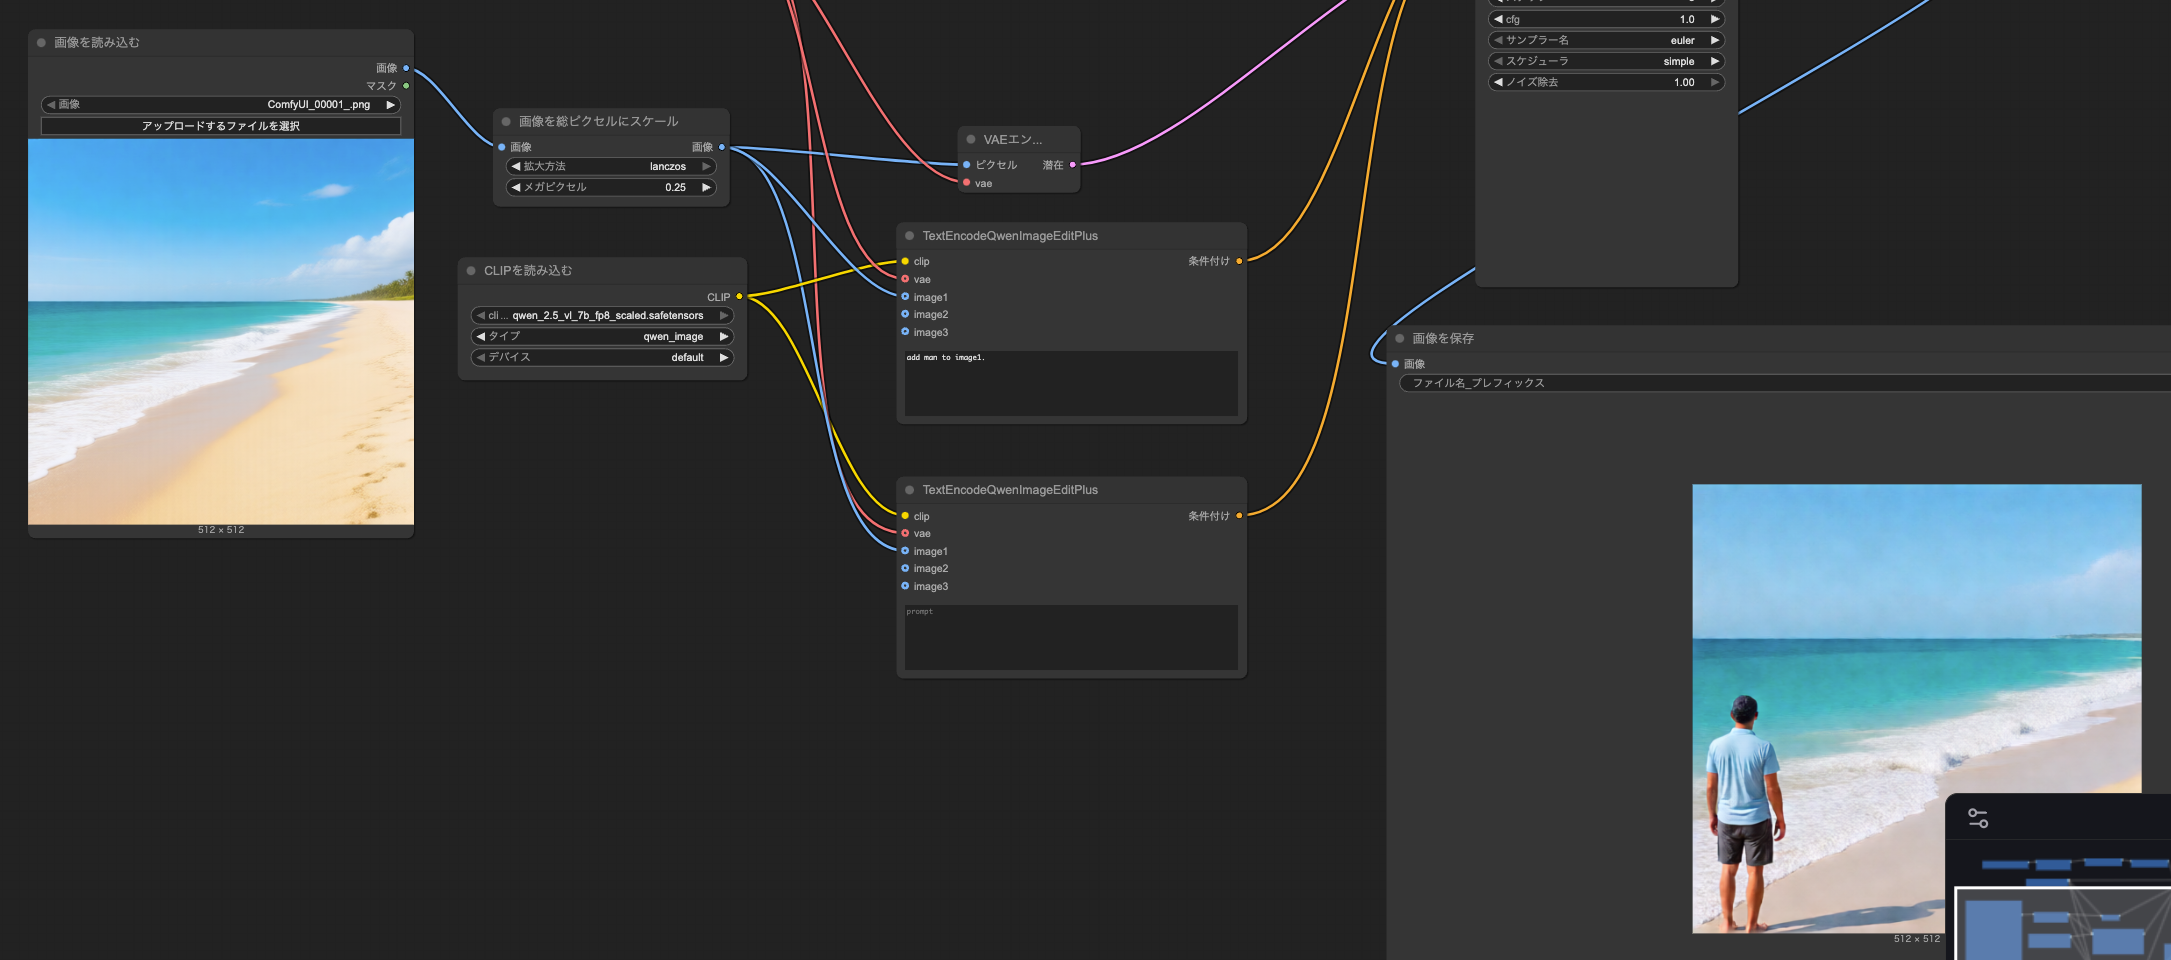Screen dimensions: 2171x960
Task: Click the output image of man on beach
Action: [x=1916, y=708]
